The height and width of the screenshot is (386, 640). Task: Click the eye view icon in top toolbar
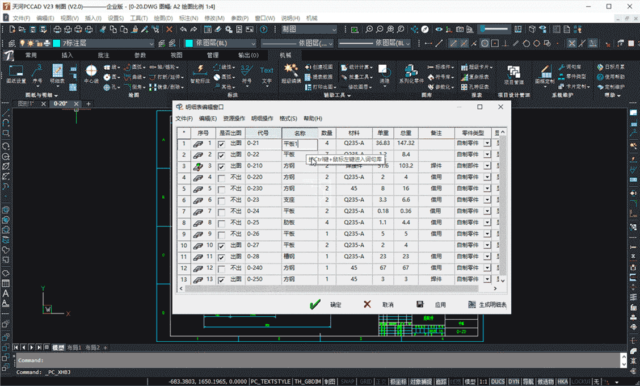pos(439,29)
